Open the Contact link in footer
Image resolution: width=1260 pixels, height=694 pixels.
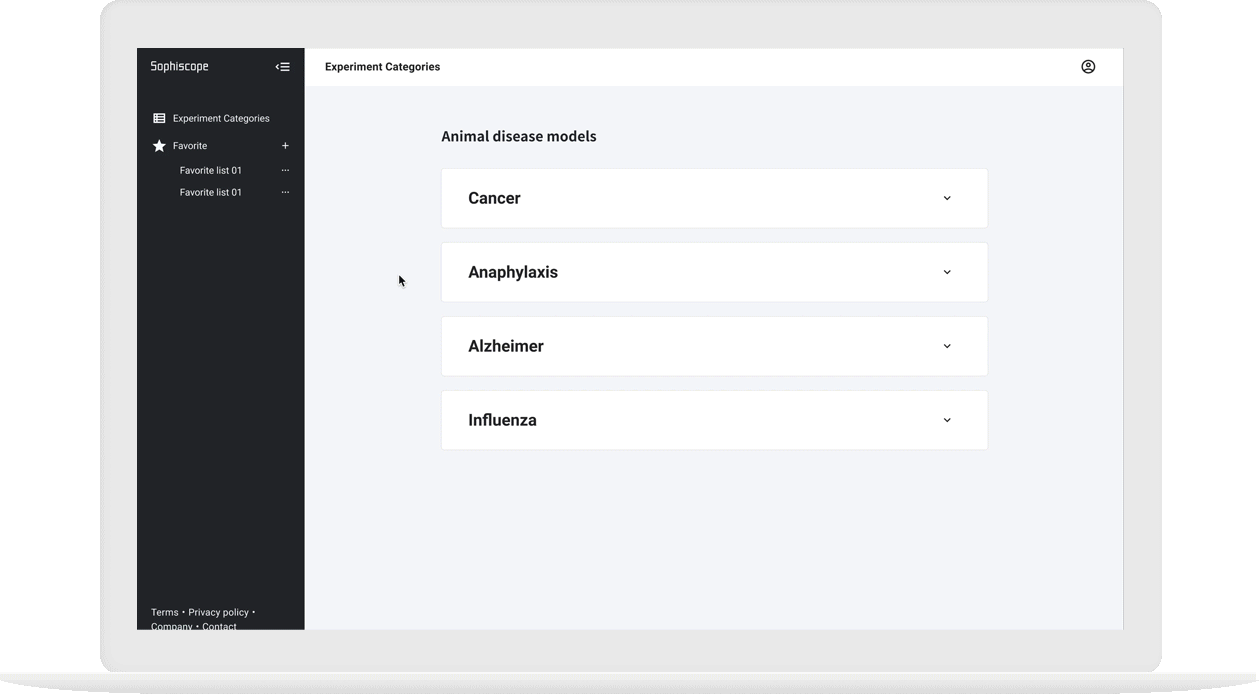[x=219, y=626]
